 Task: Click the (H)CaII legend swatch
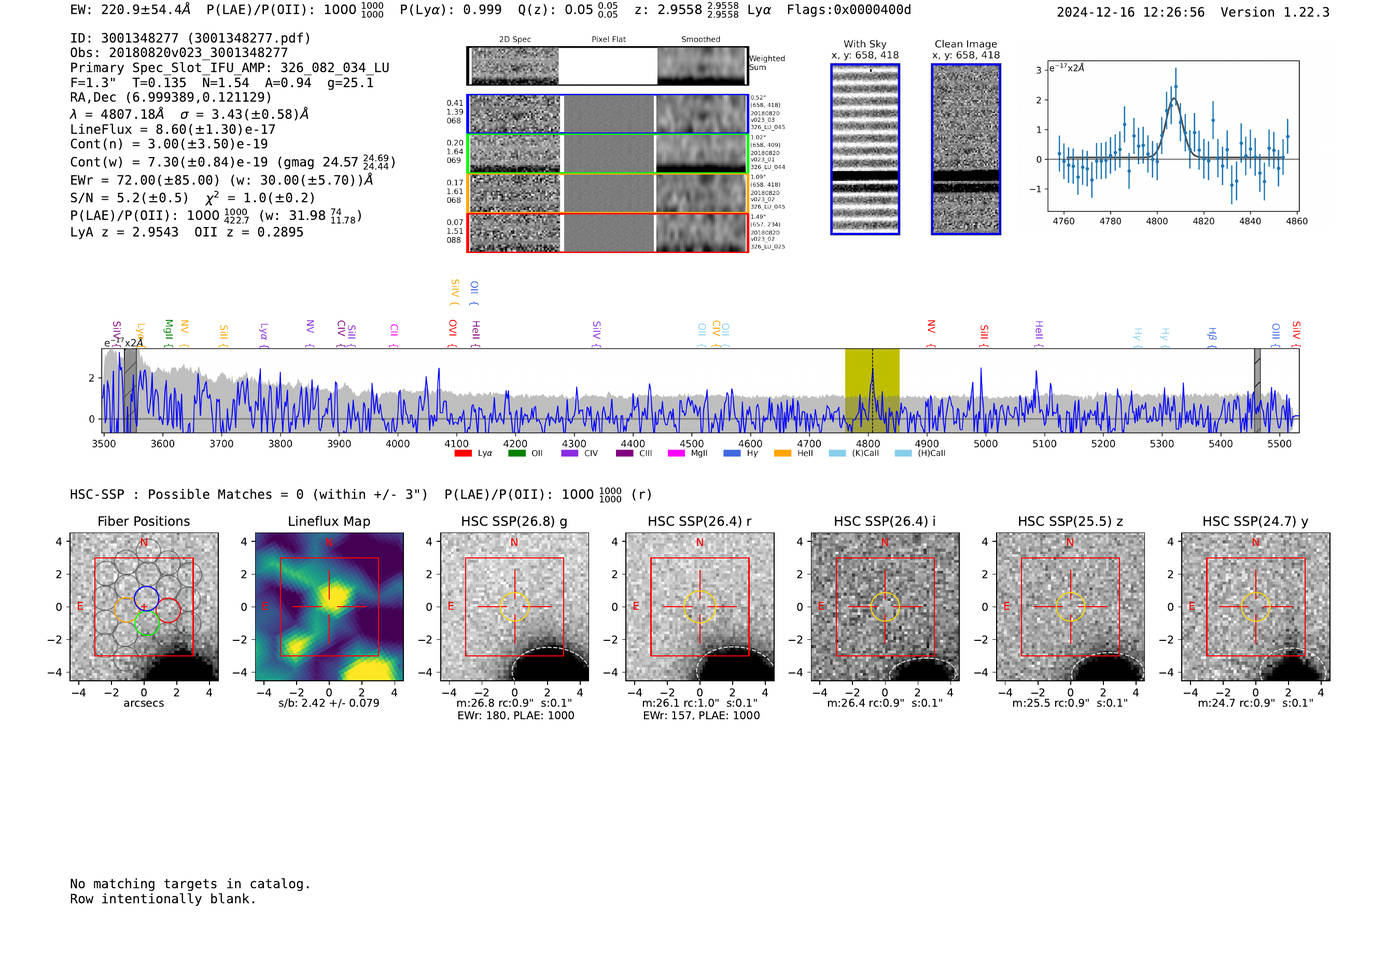903,454
